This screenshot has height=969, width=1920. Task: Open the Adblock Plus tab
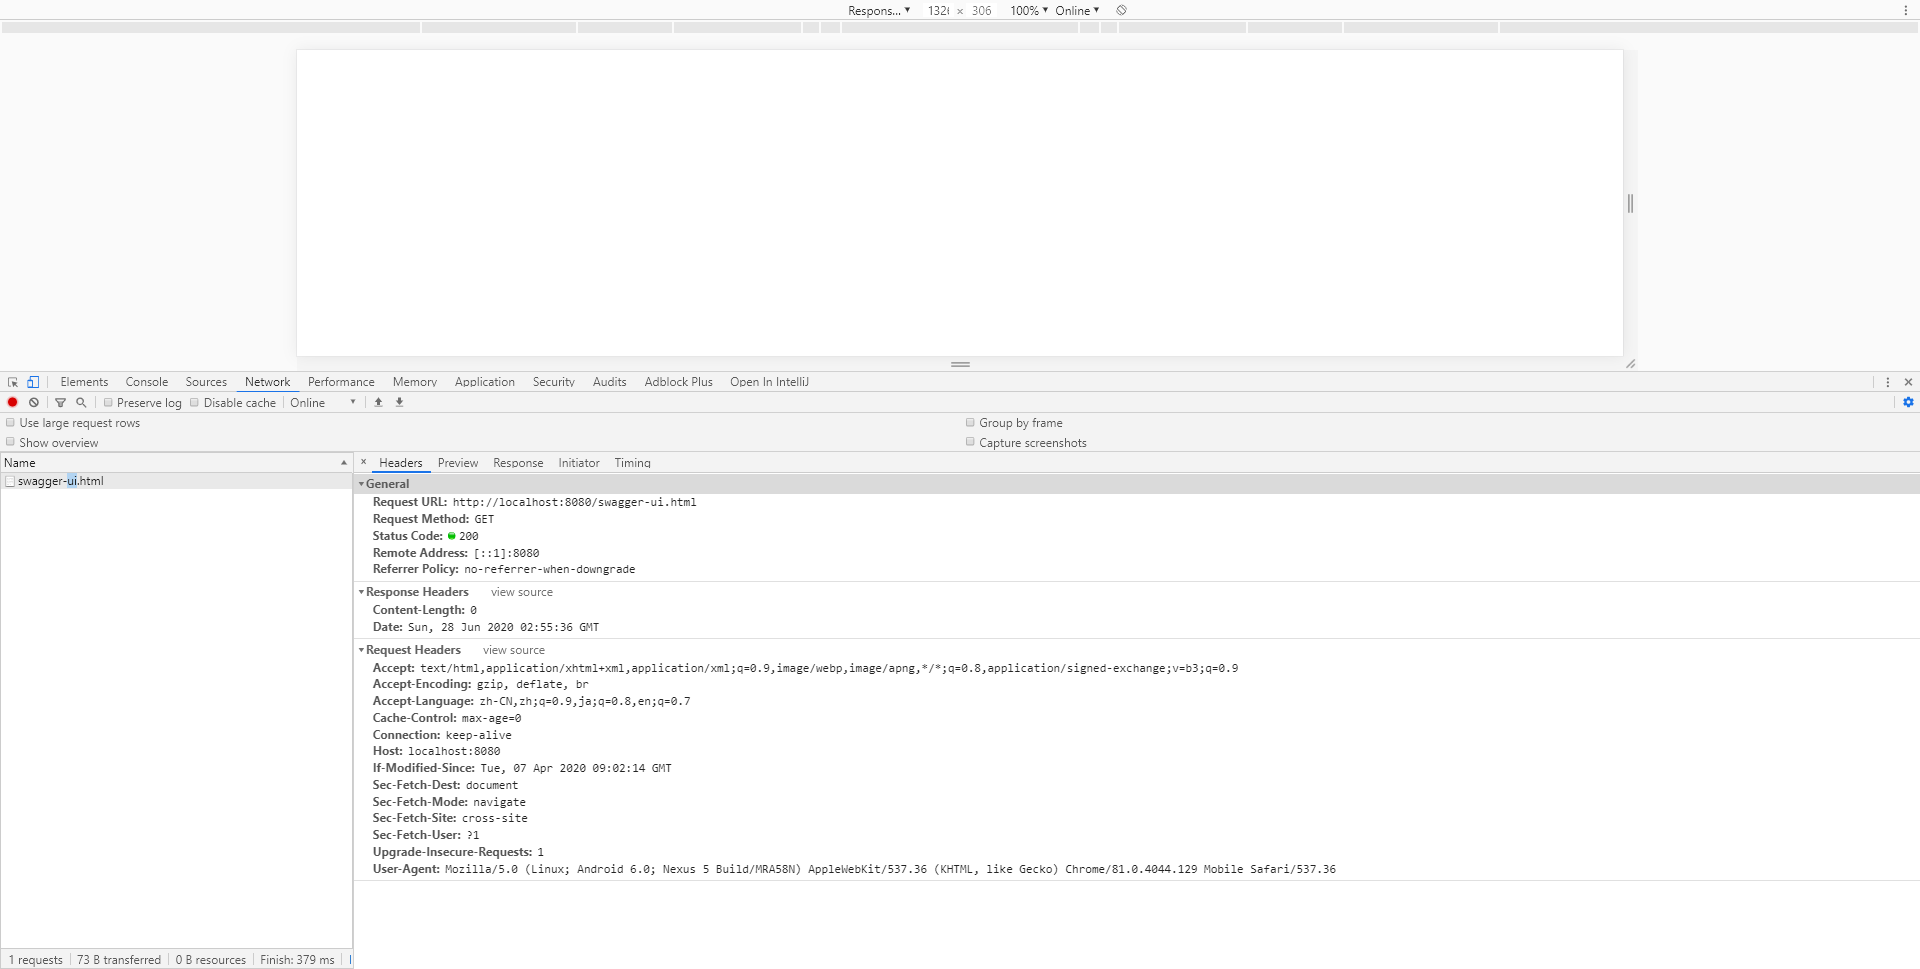coord(679,382)
